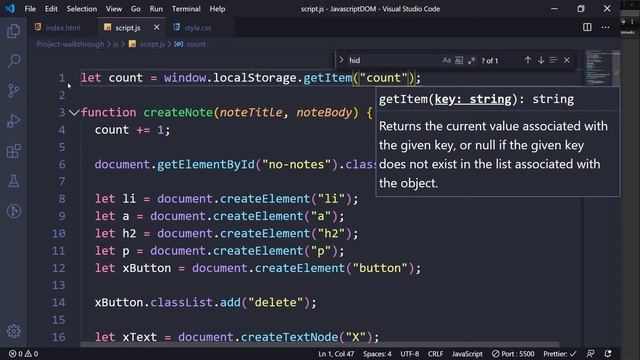Image resolution: width=640 pixels, height=360 pixels.
Task: Click the open timeline clock icon in activity bar
Action: click(13, 211)
